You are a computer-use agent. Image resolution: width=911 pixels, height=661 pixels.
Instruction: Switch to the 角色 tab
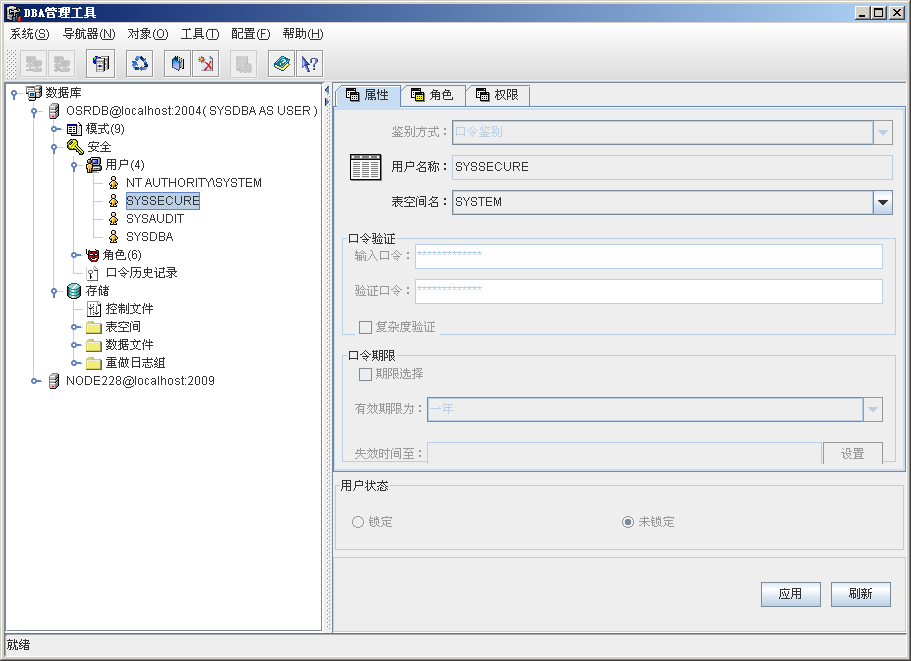433,95
